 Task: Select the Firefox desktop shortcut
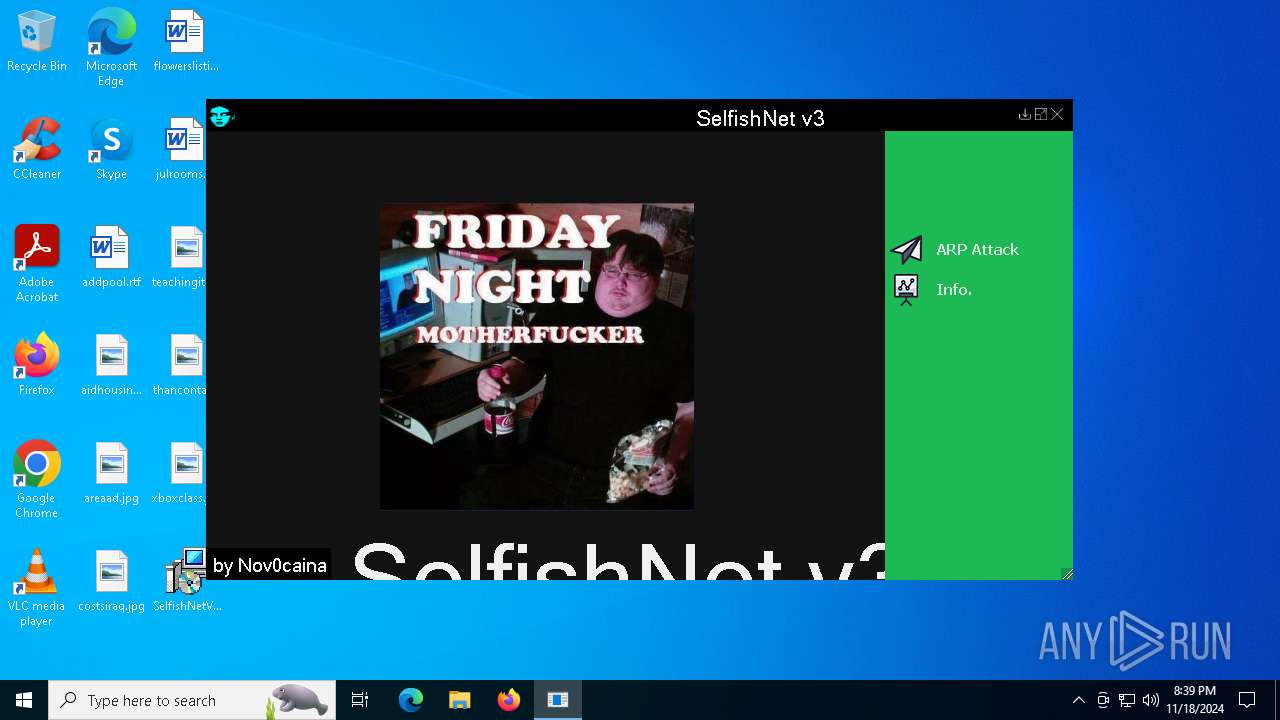(37, 366)
